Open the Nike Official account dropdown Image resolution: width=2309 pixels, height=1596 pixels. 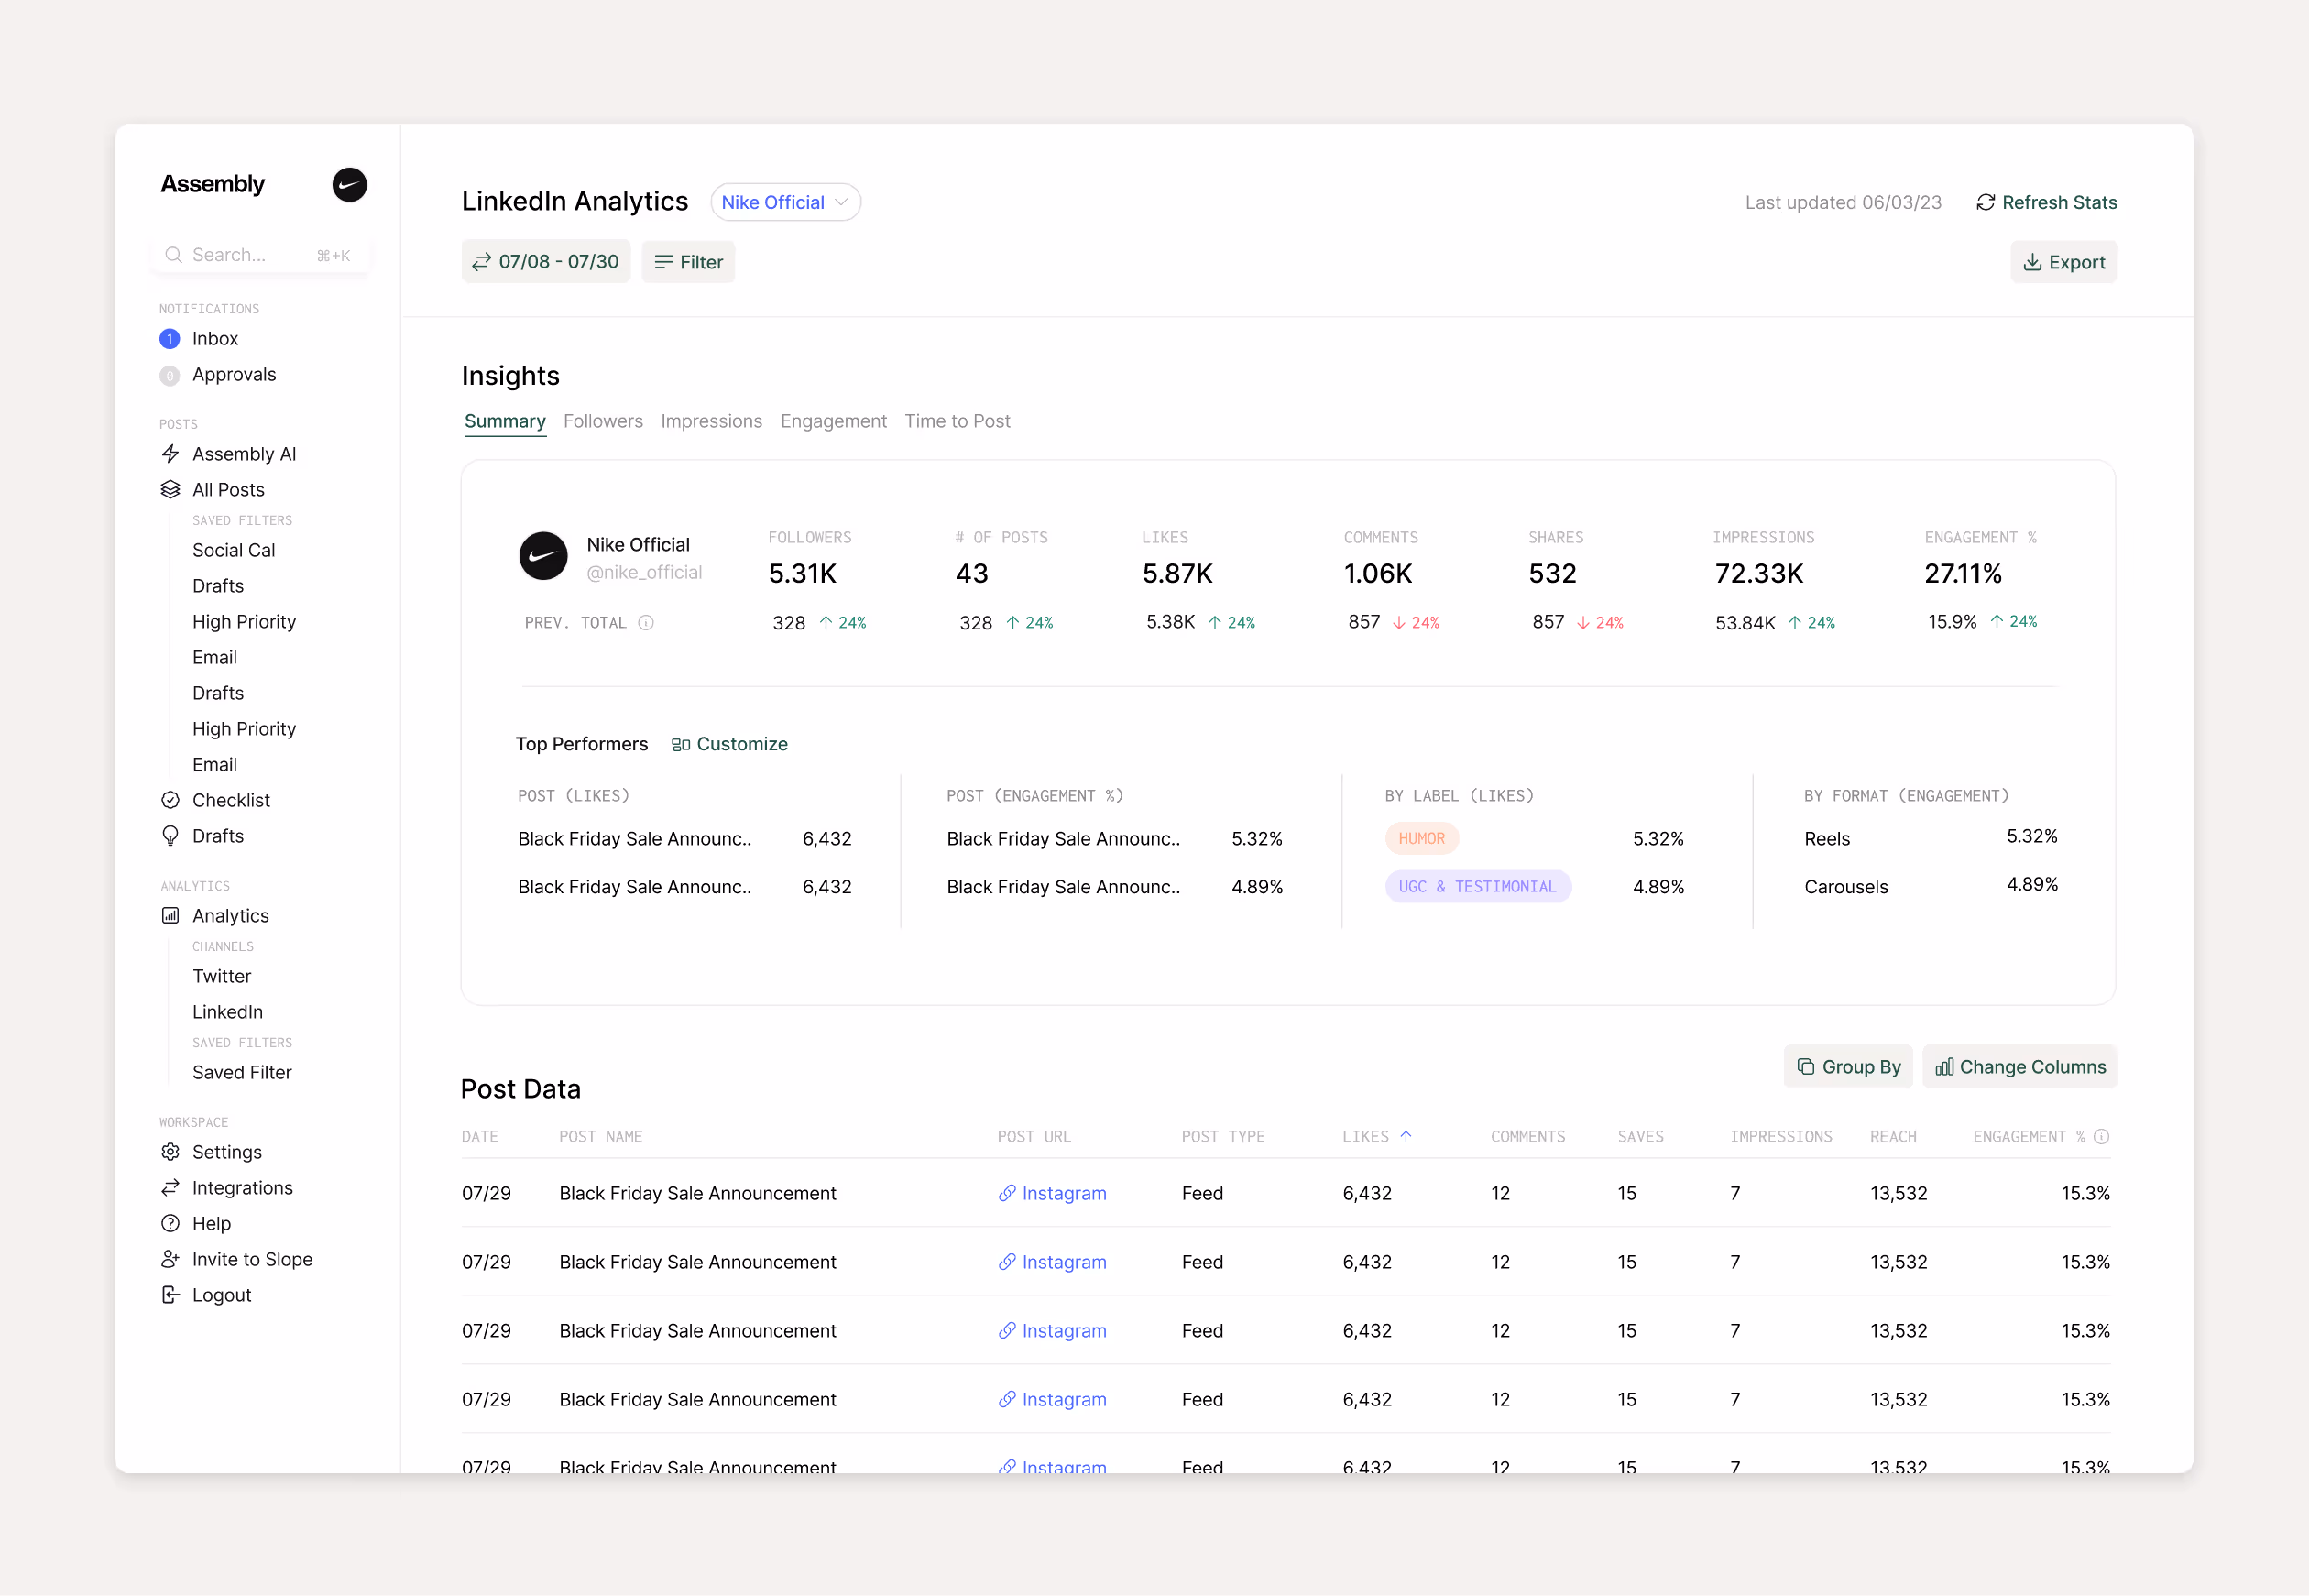pos(785,203)
